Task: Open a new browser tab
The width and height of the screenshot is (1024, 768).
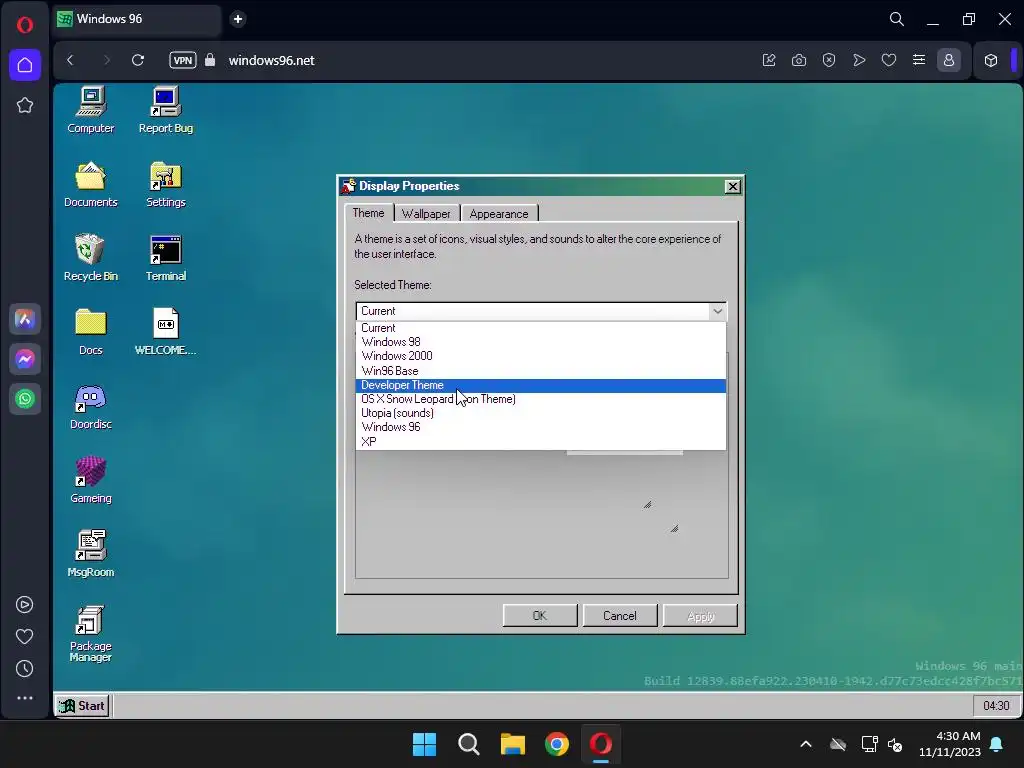Action: [x=238, y=19]
